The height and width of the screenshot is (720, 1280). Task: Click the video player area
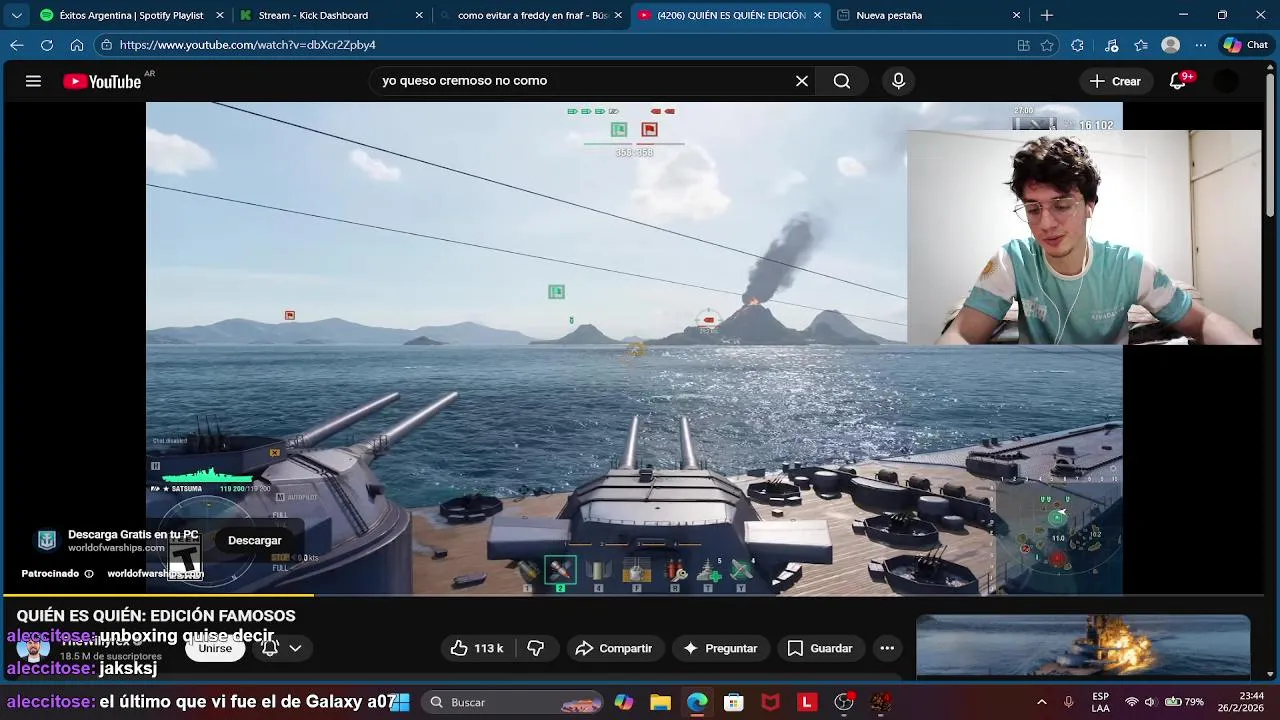tap(634, 348)
